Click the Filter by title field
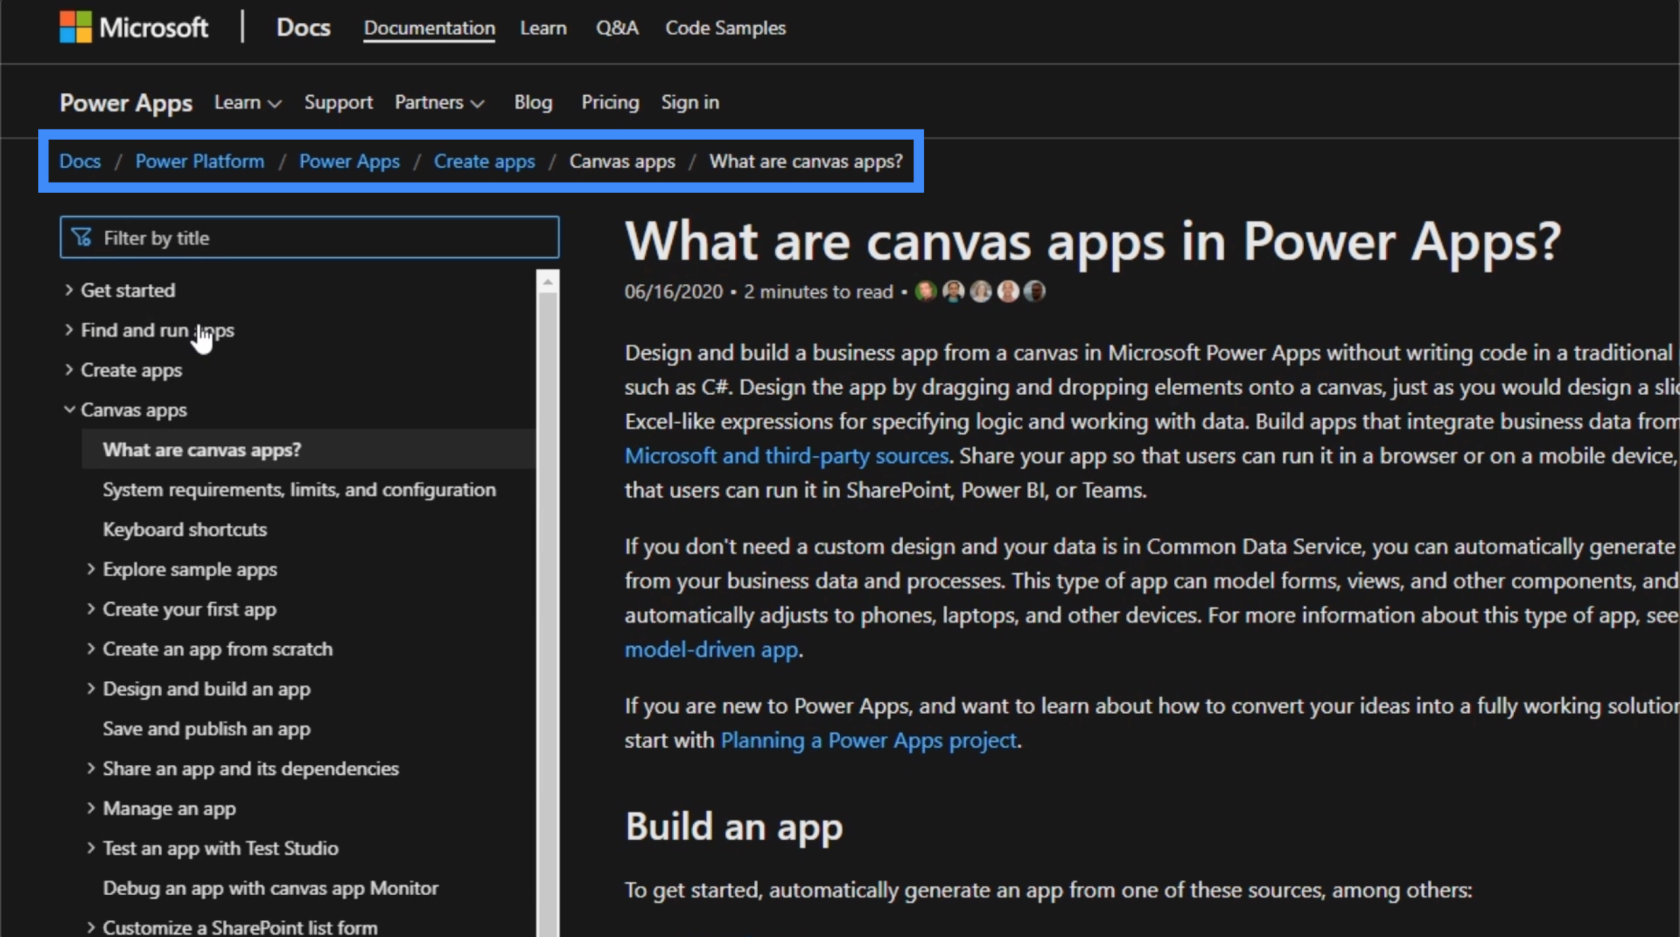 point(309,238)
